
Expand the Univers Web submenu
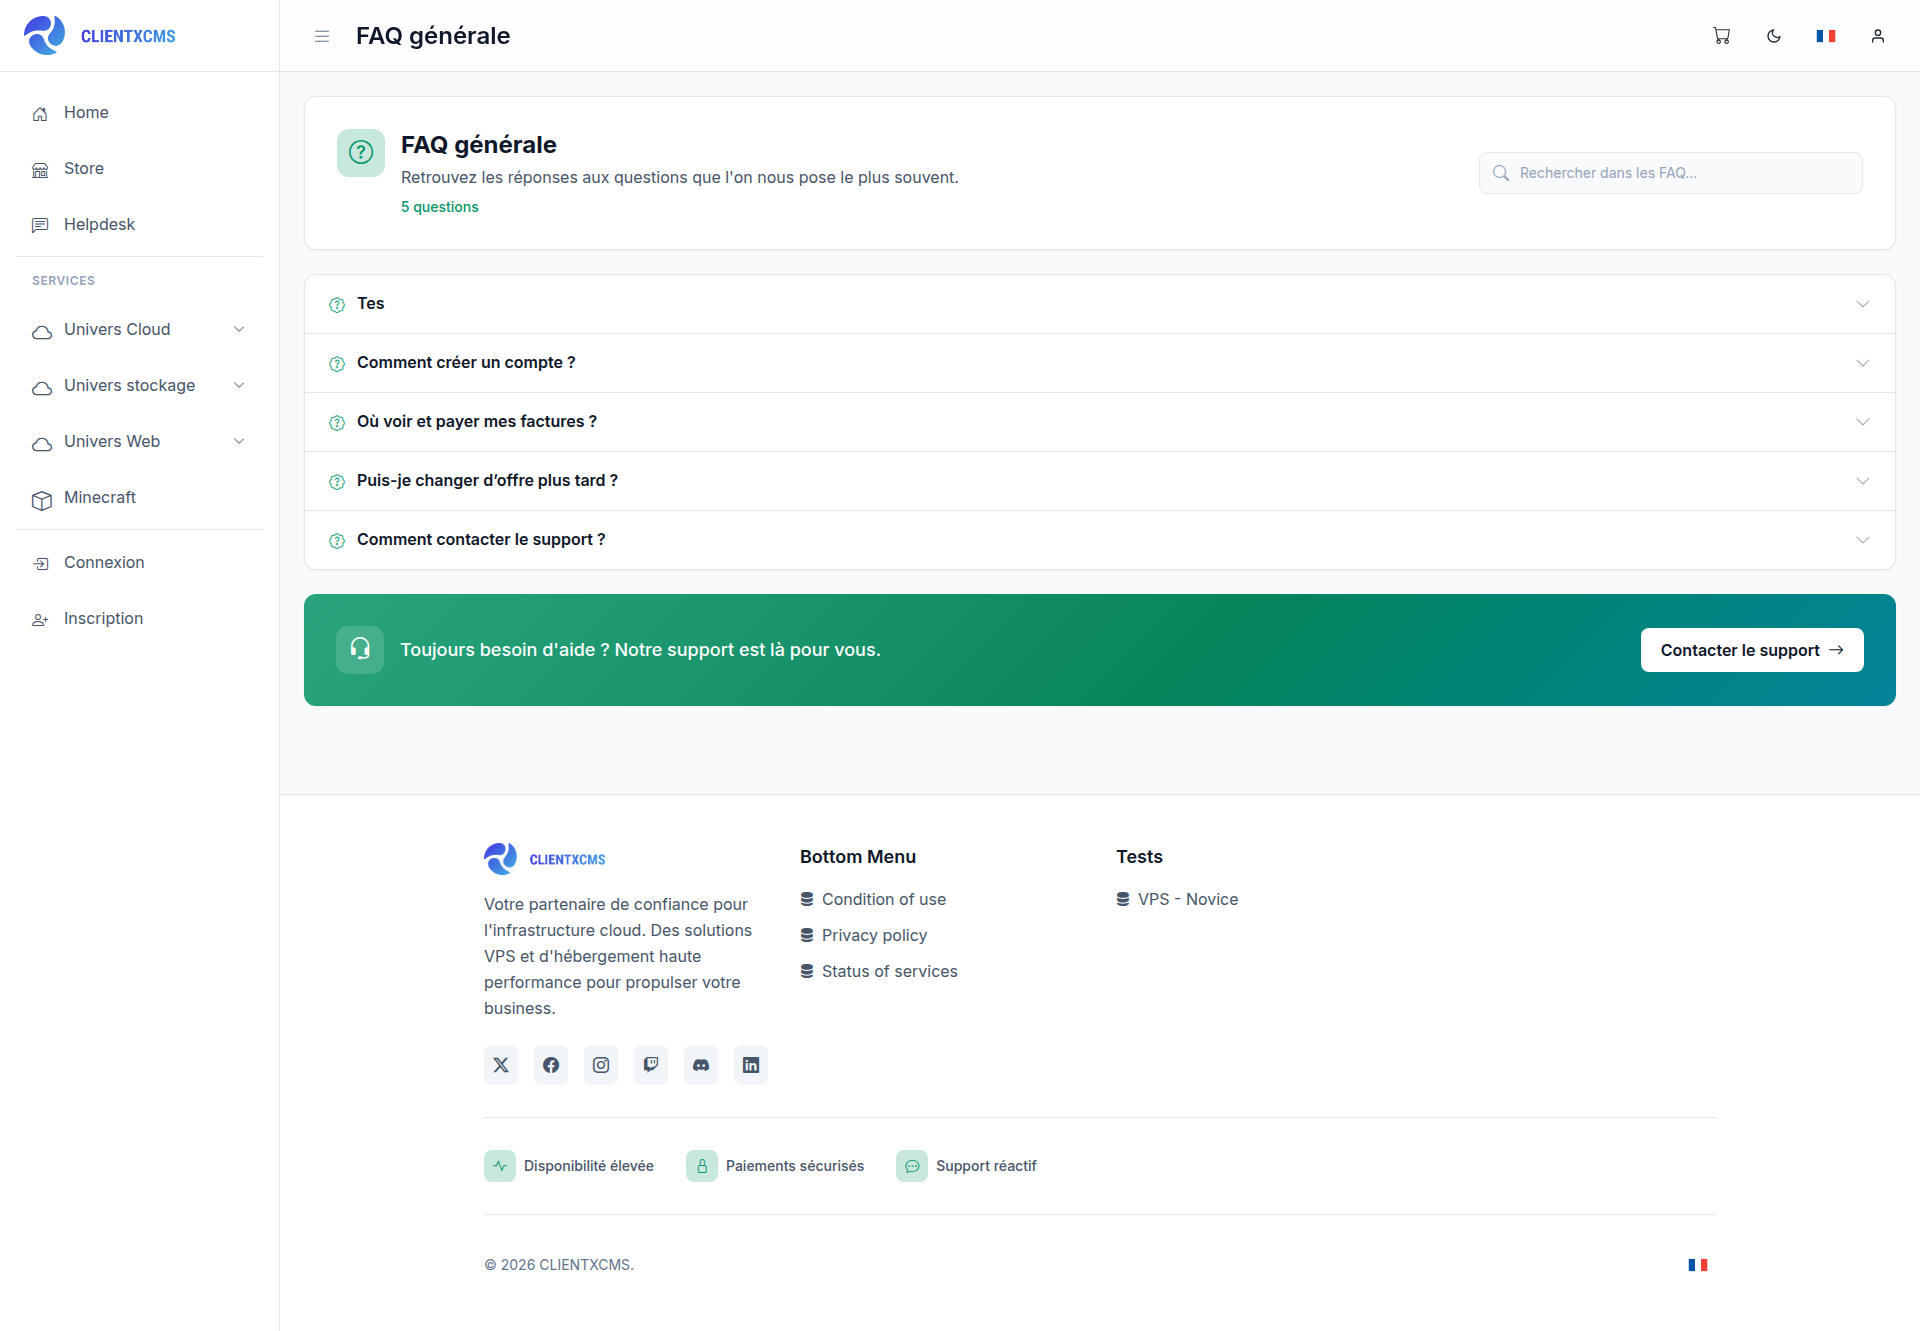(x=139, y=442)
